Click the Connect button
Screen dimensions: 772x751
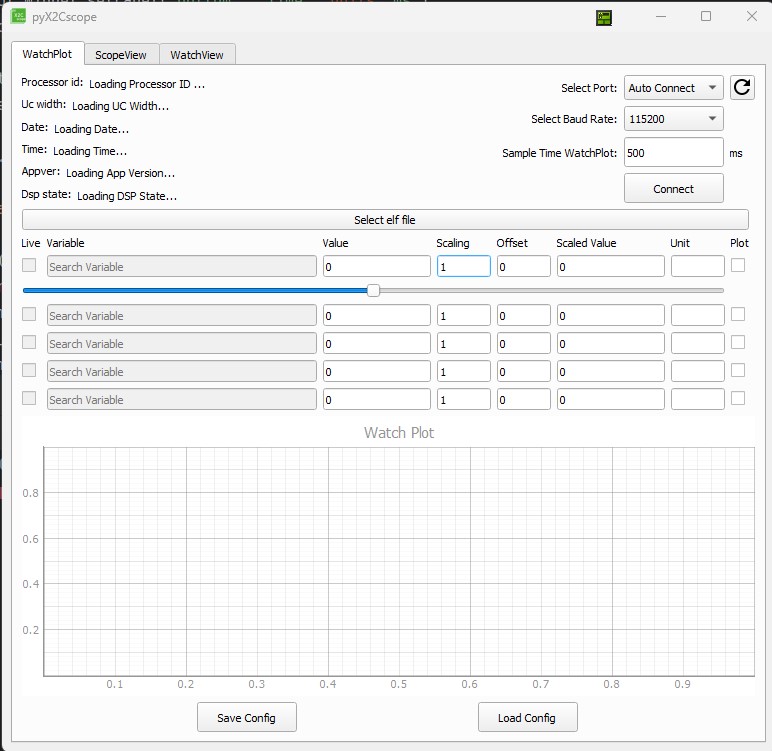(673, 189)
